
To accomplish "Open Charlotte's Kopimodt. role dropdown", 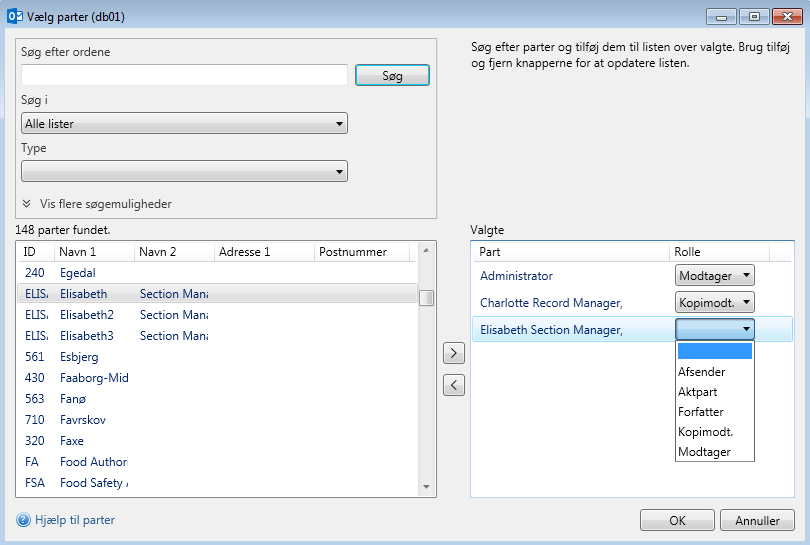I will (x=714, y=302).
